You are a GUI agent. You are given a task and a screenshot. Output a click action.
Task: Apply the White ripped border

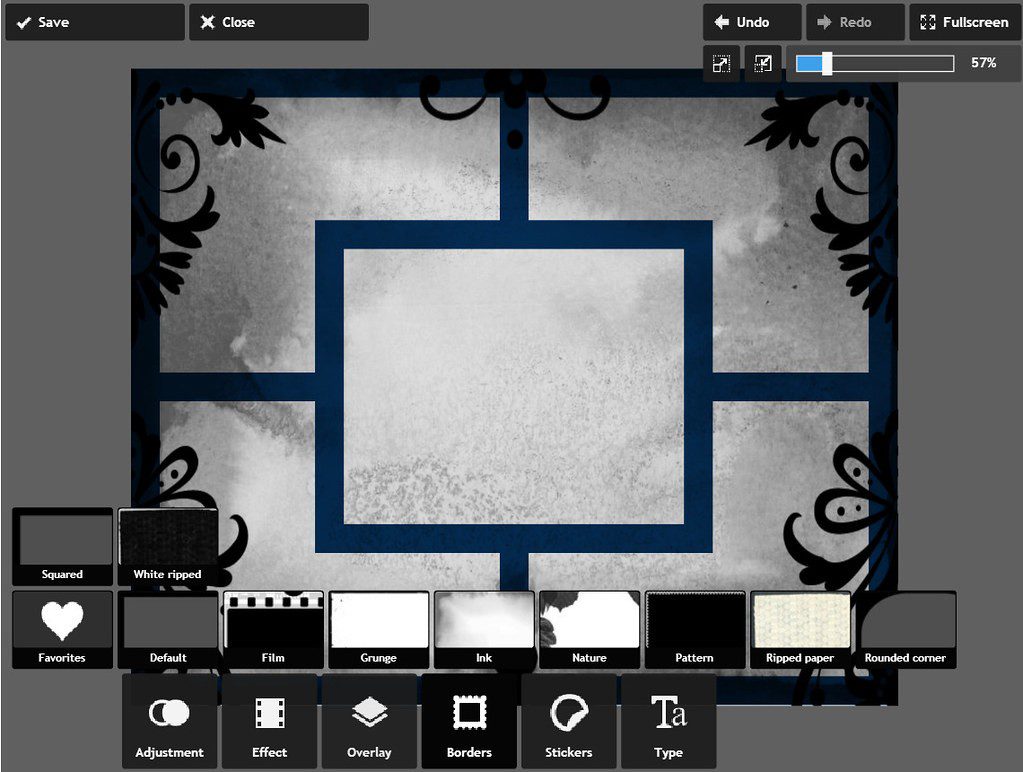pos(168,546)
